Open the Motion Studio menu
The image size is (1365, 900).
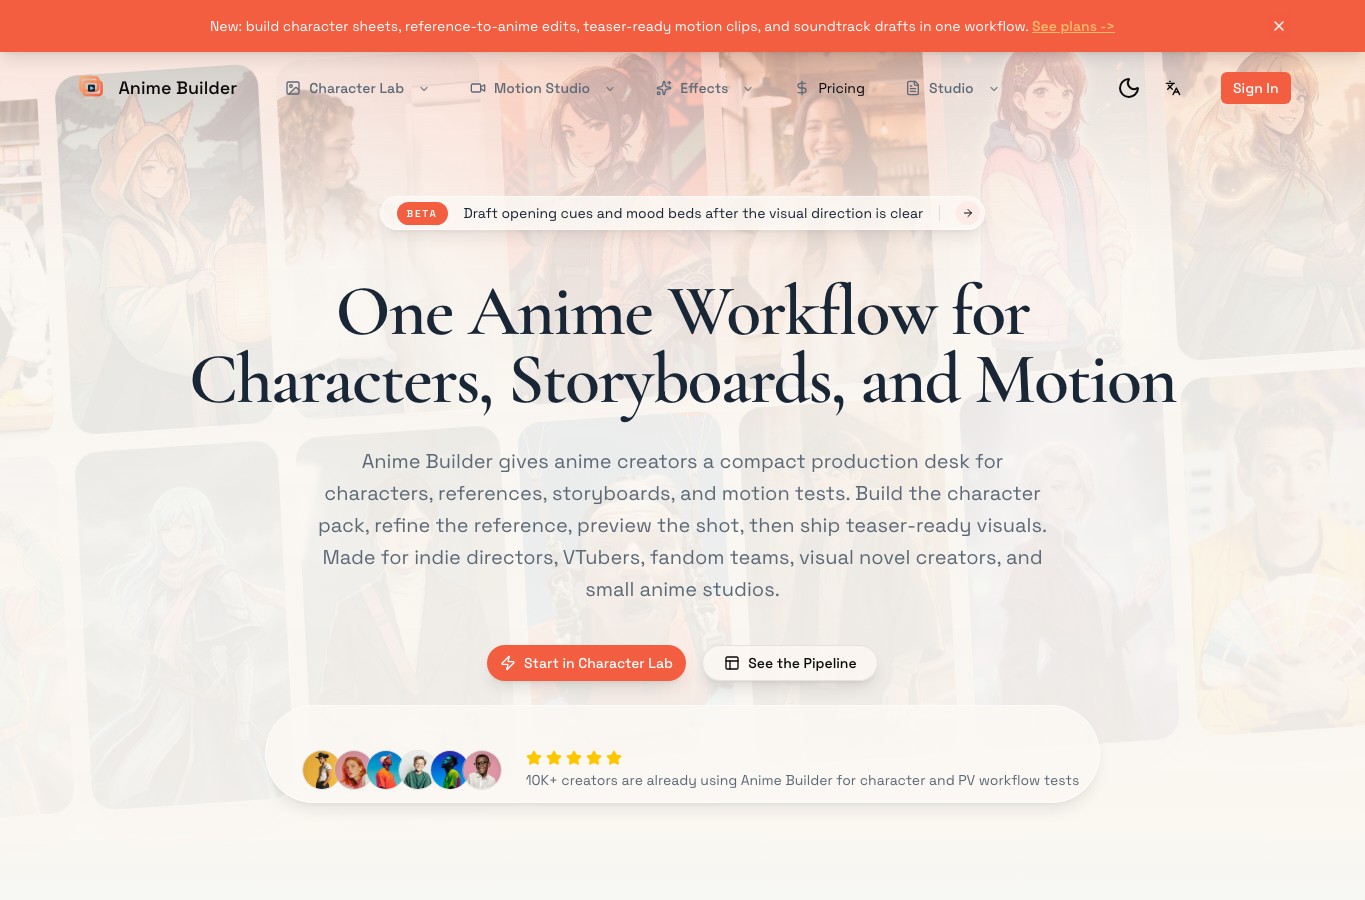543,88
